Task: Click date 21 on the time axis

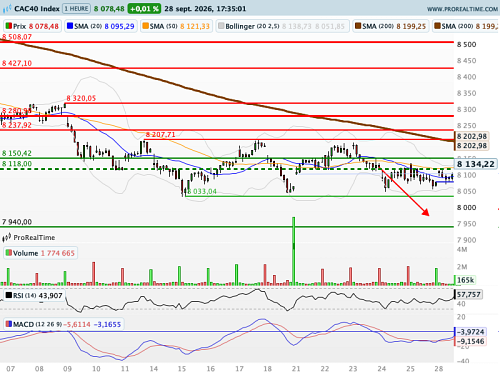Action: coord(296,369)
